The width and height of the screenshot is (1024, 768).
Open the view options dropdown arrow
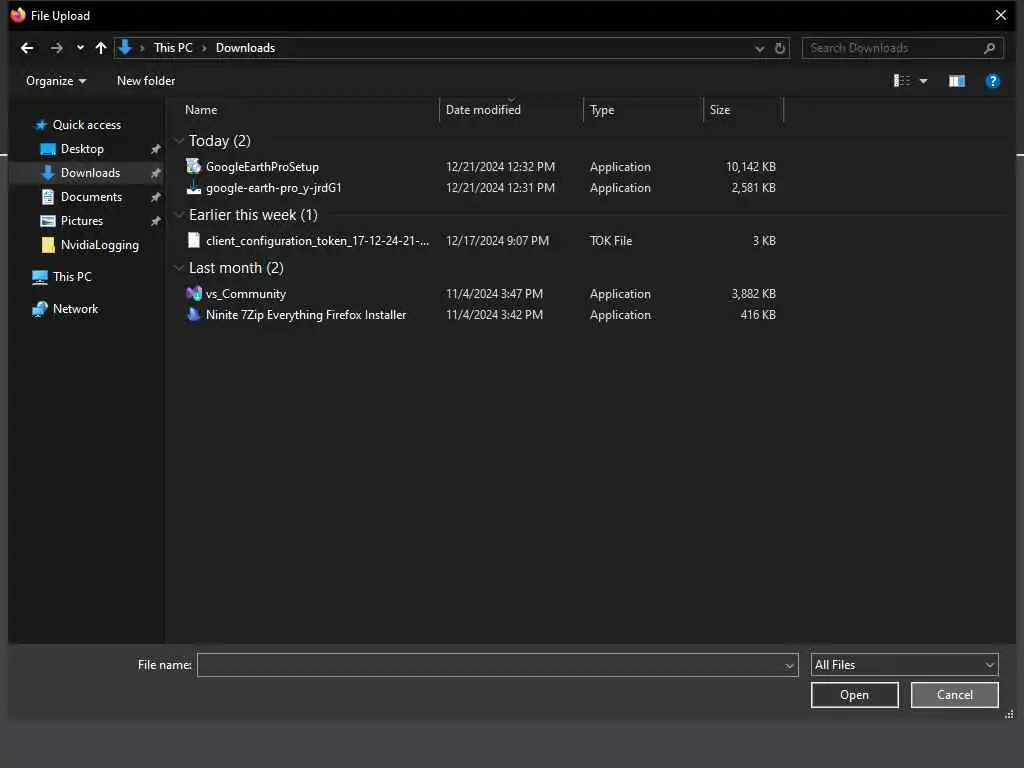(923, 81)
